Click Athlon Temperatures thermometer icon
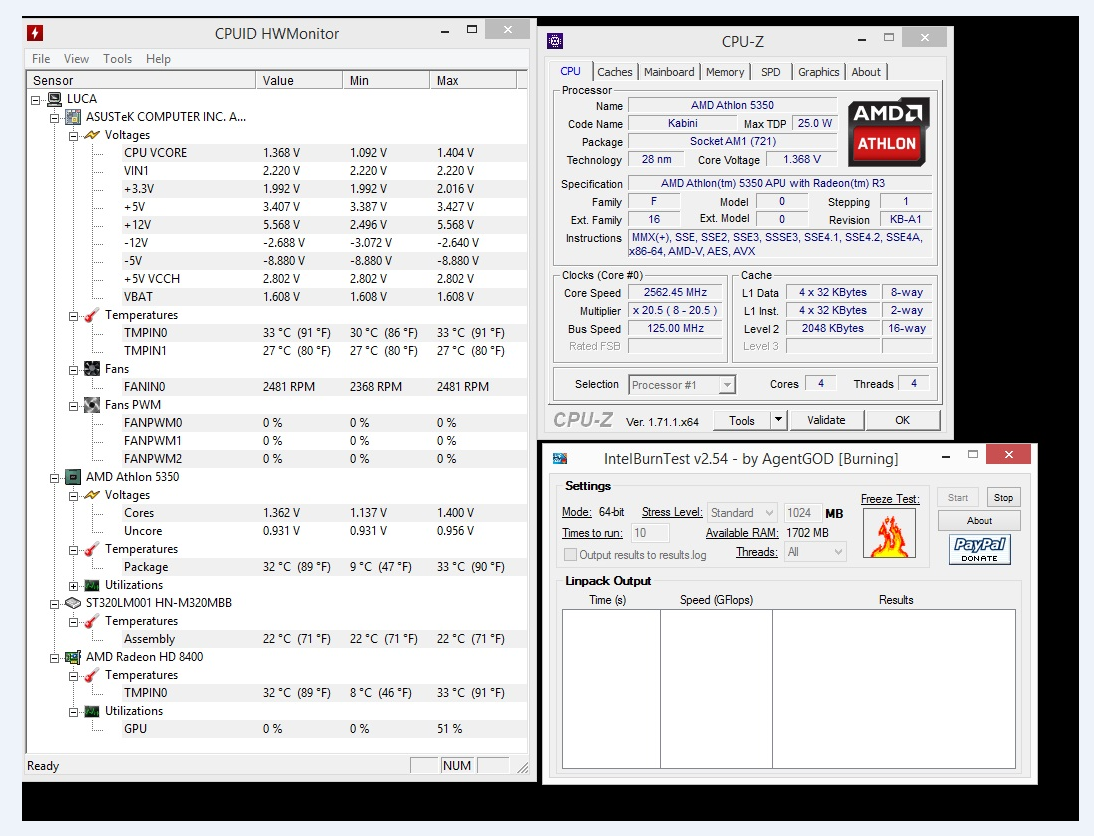 pos(92,549)
